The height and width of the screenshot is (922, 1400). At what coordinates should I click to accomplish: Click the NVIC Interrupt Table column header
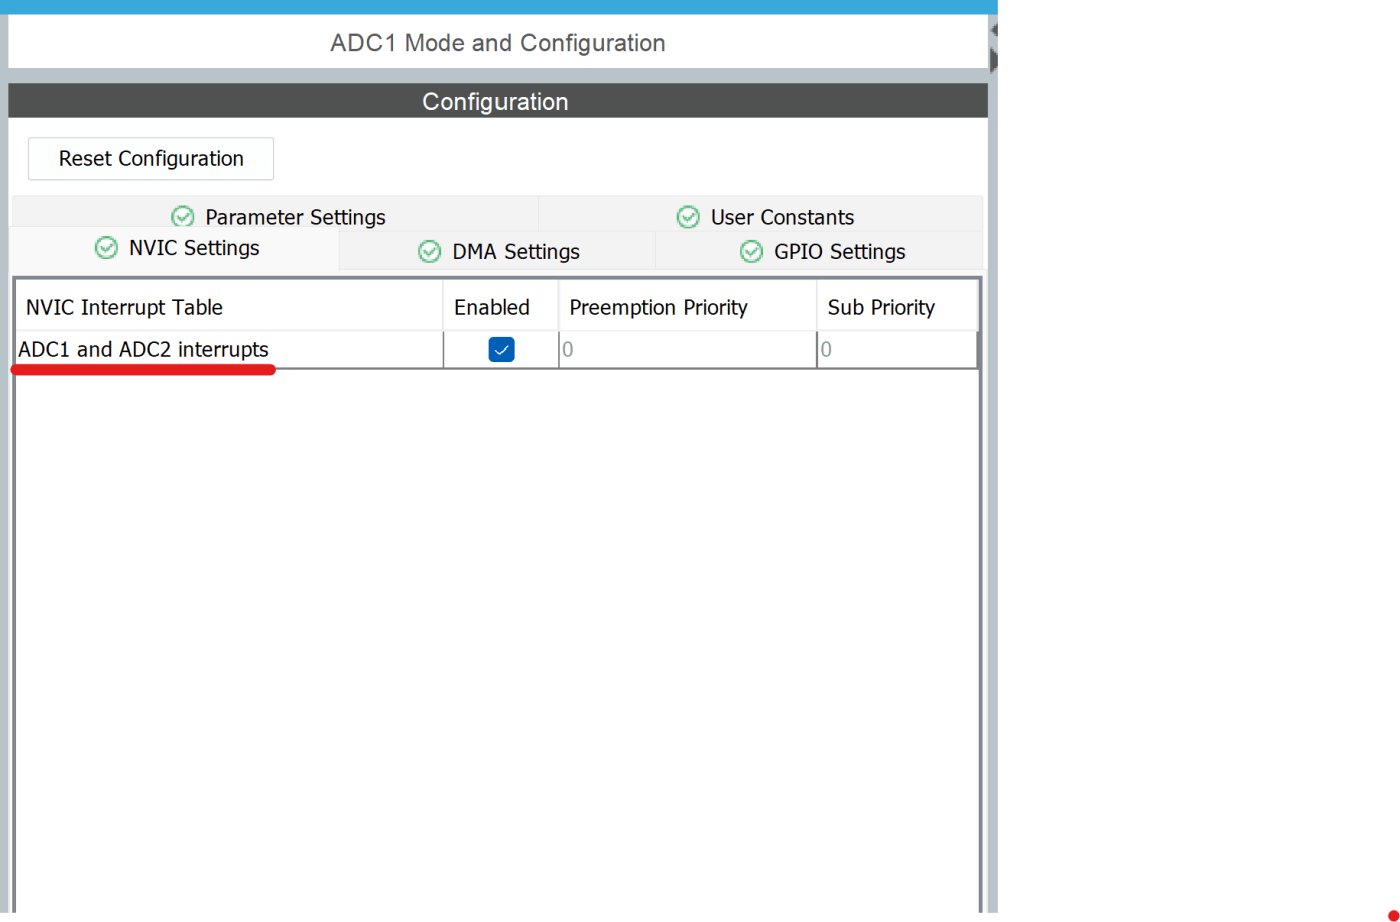125,307
